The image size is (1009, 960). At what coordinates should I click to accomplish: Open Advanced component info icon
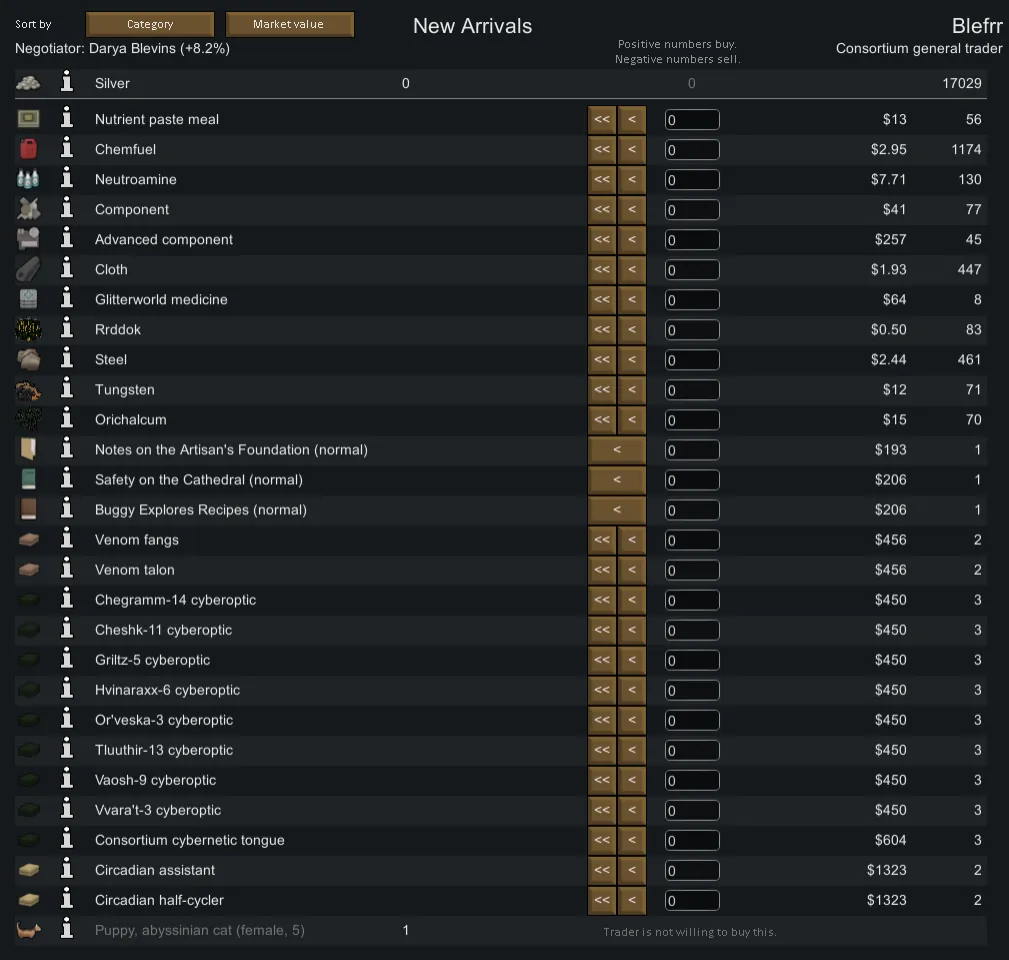tap(67, 239)
